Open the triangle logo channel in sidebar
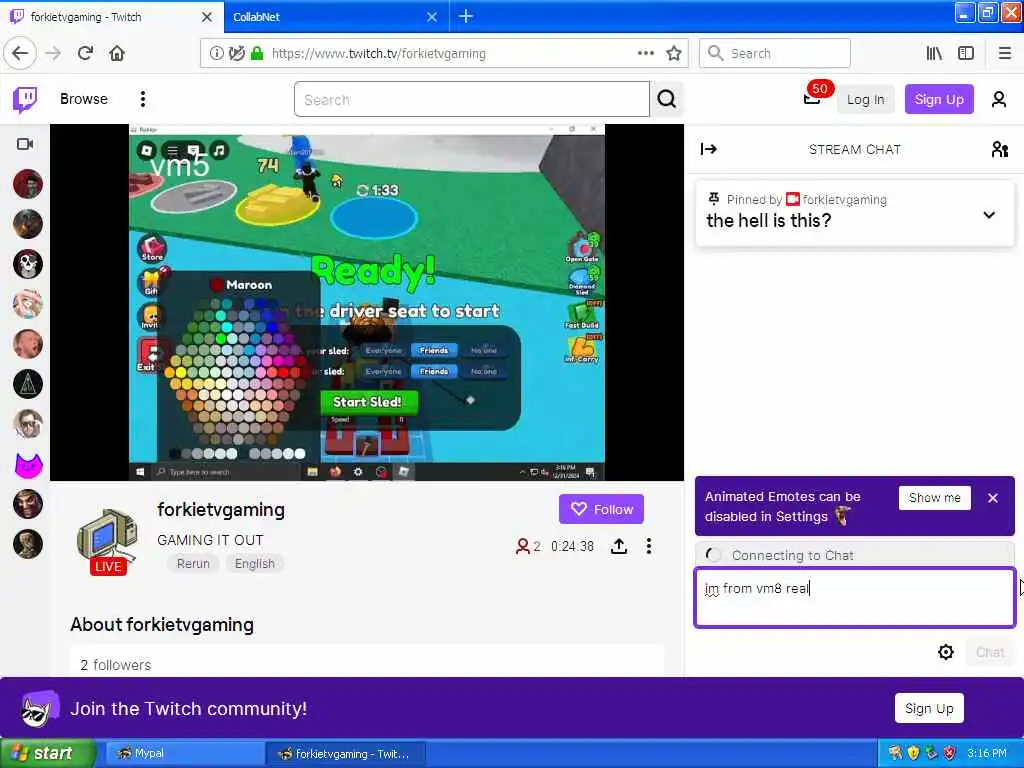1024x768 pixels. tap(28, 384)
